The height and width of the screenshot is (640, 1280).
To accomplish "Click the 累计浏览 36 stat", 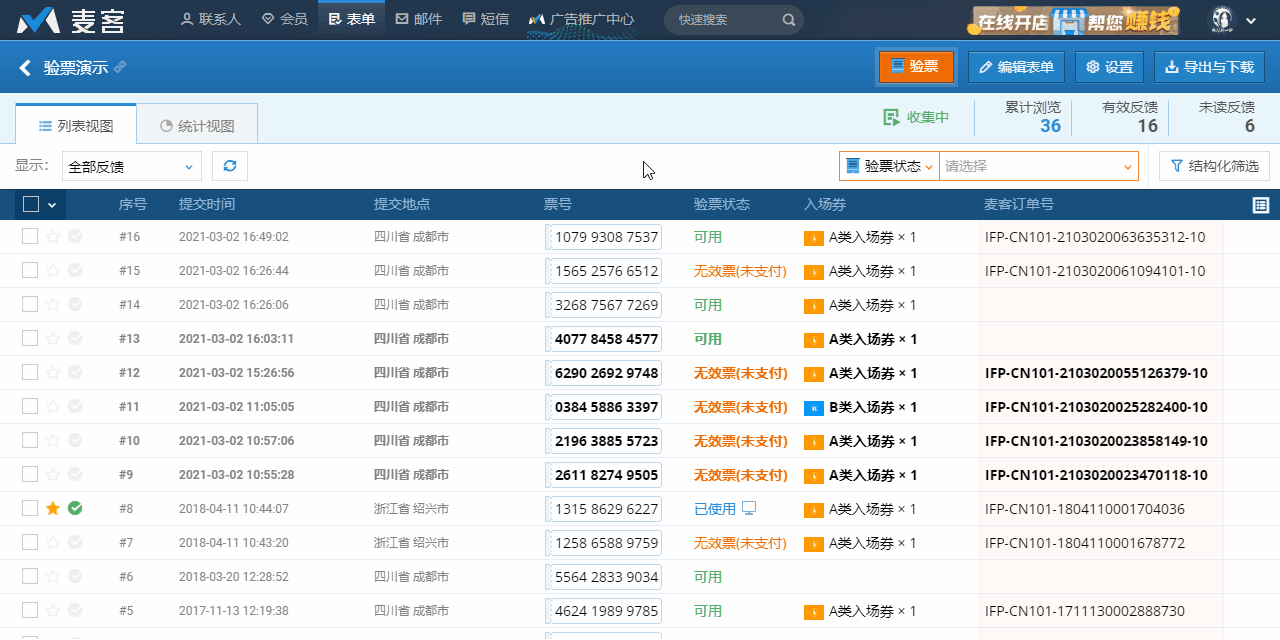I will click(1032, 117).
